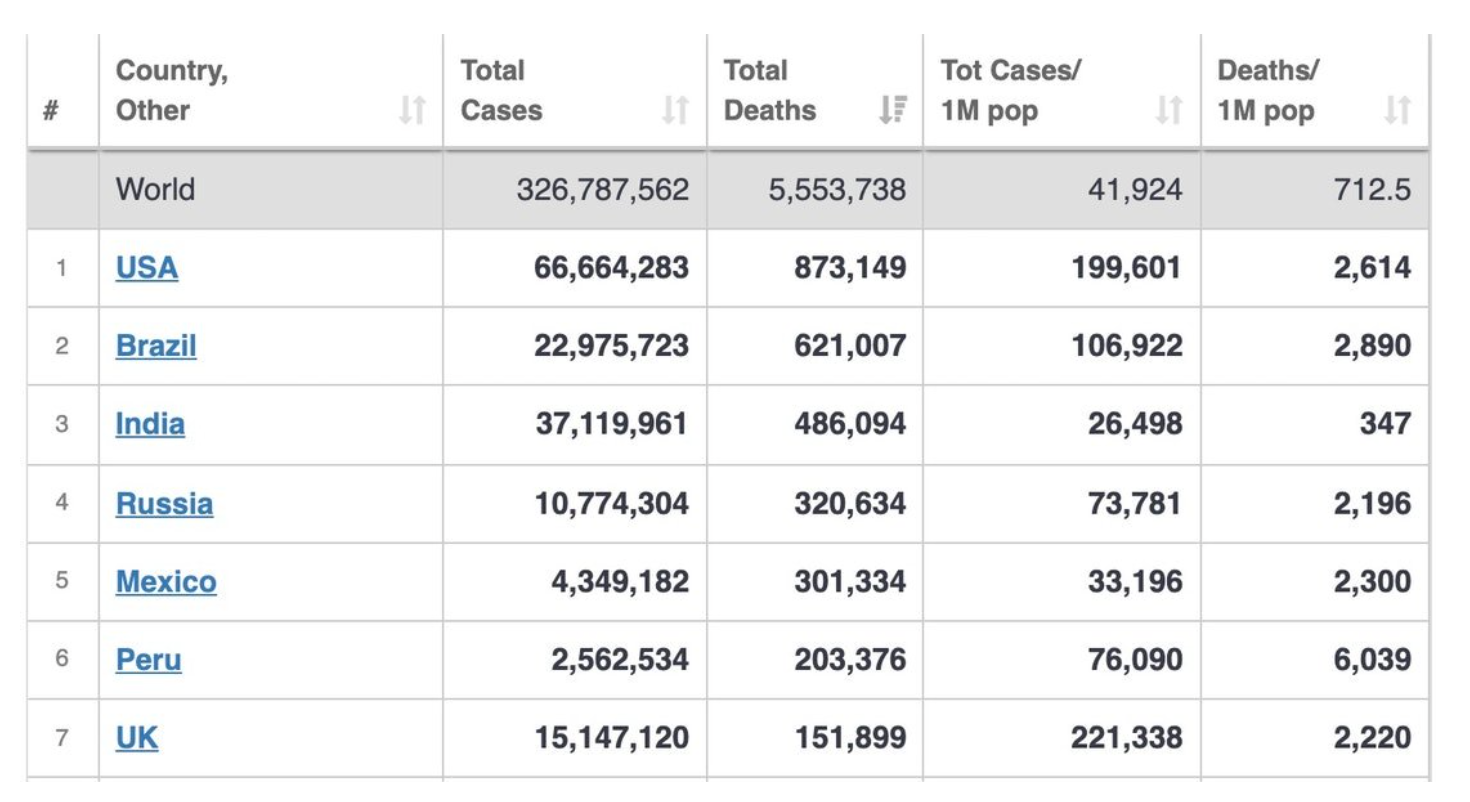1470x802 pixels.
Task: Select Brazil cases per million 106,922
Action: tap(1125, 345)
